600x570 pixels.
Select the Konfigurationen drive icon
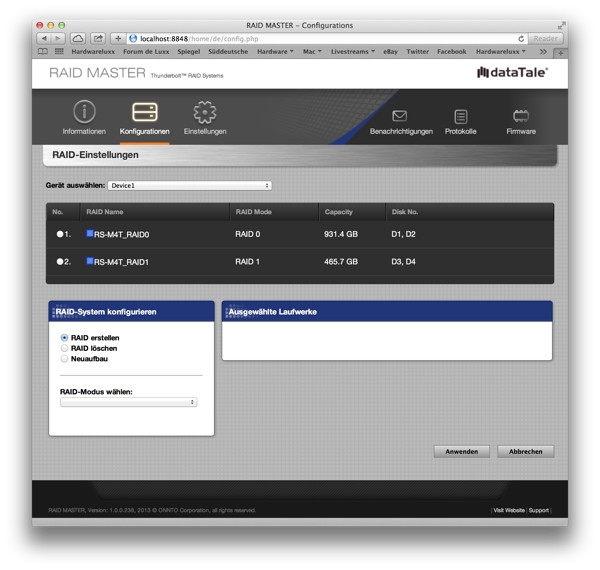pos(145,112)
